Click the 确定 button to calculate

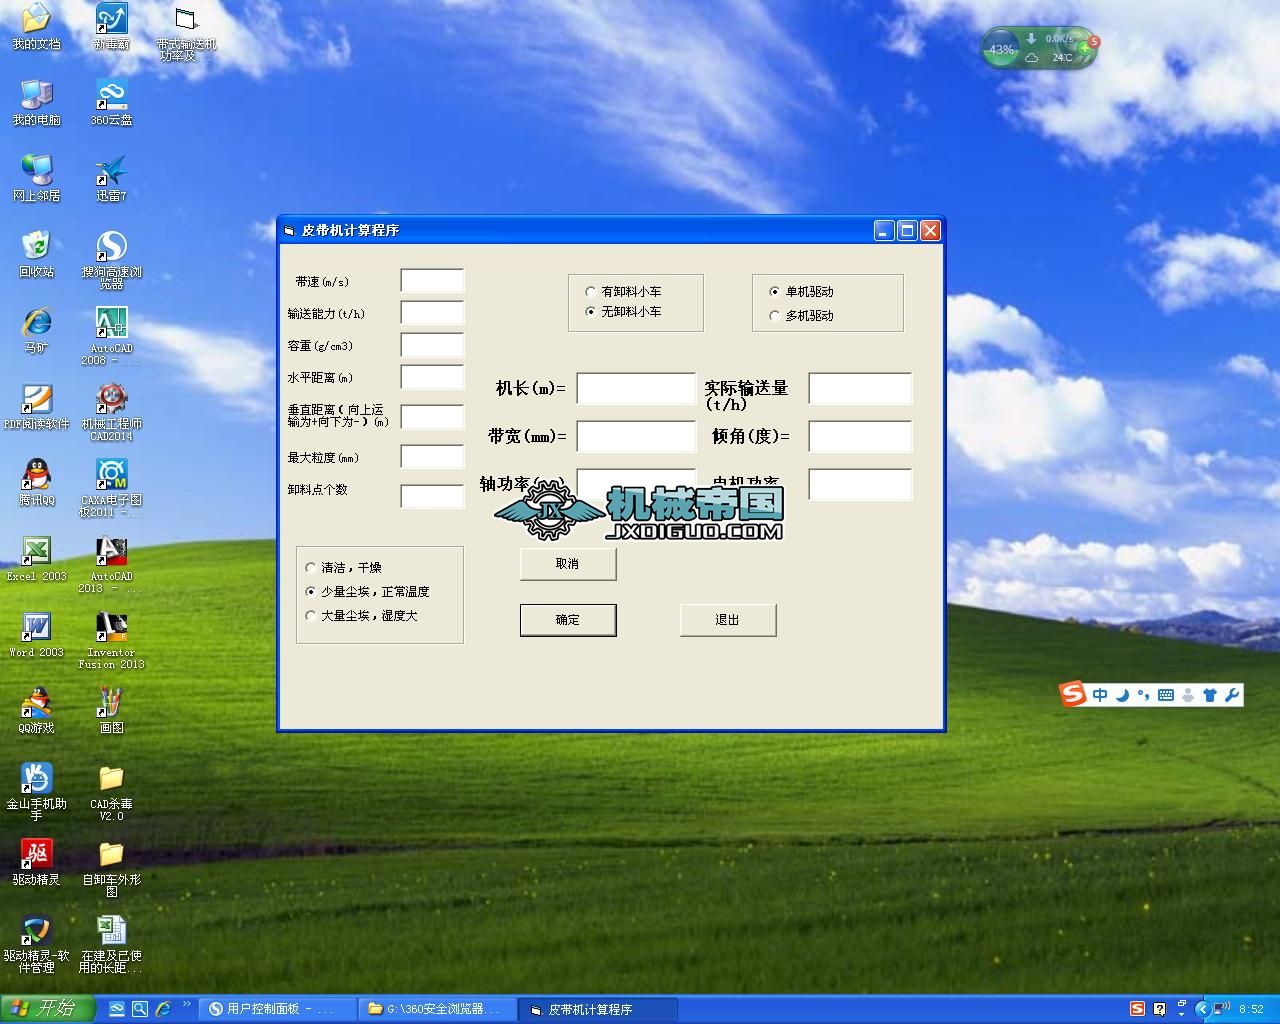coord(568,620)
